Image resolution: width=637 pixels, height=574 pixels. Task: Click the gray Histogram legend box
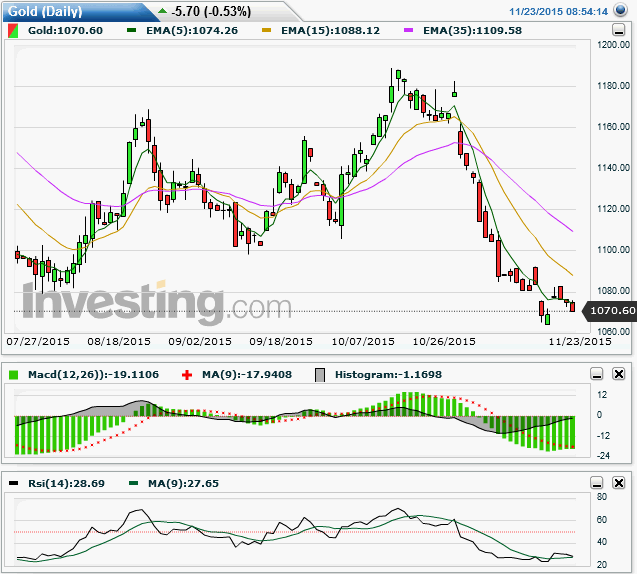pos(320,375)
